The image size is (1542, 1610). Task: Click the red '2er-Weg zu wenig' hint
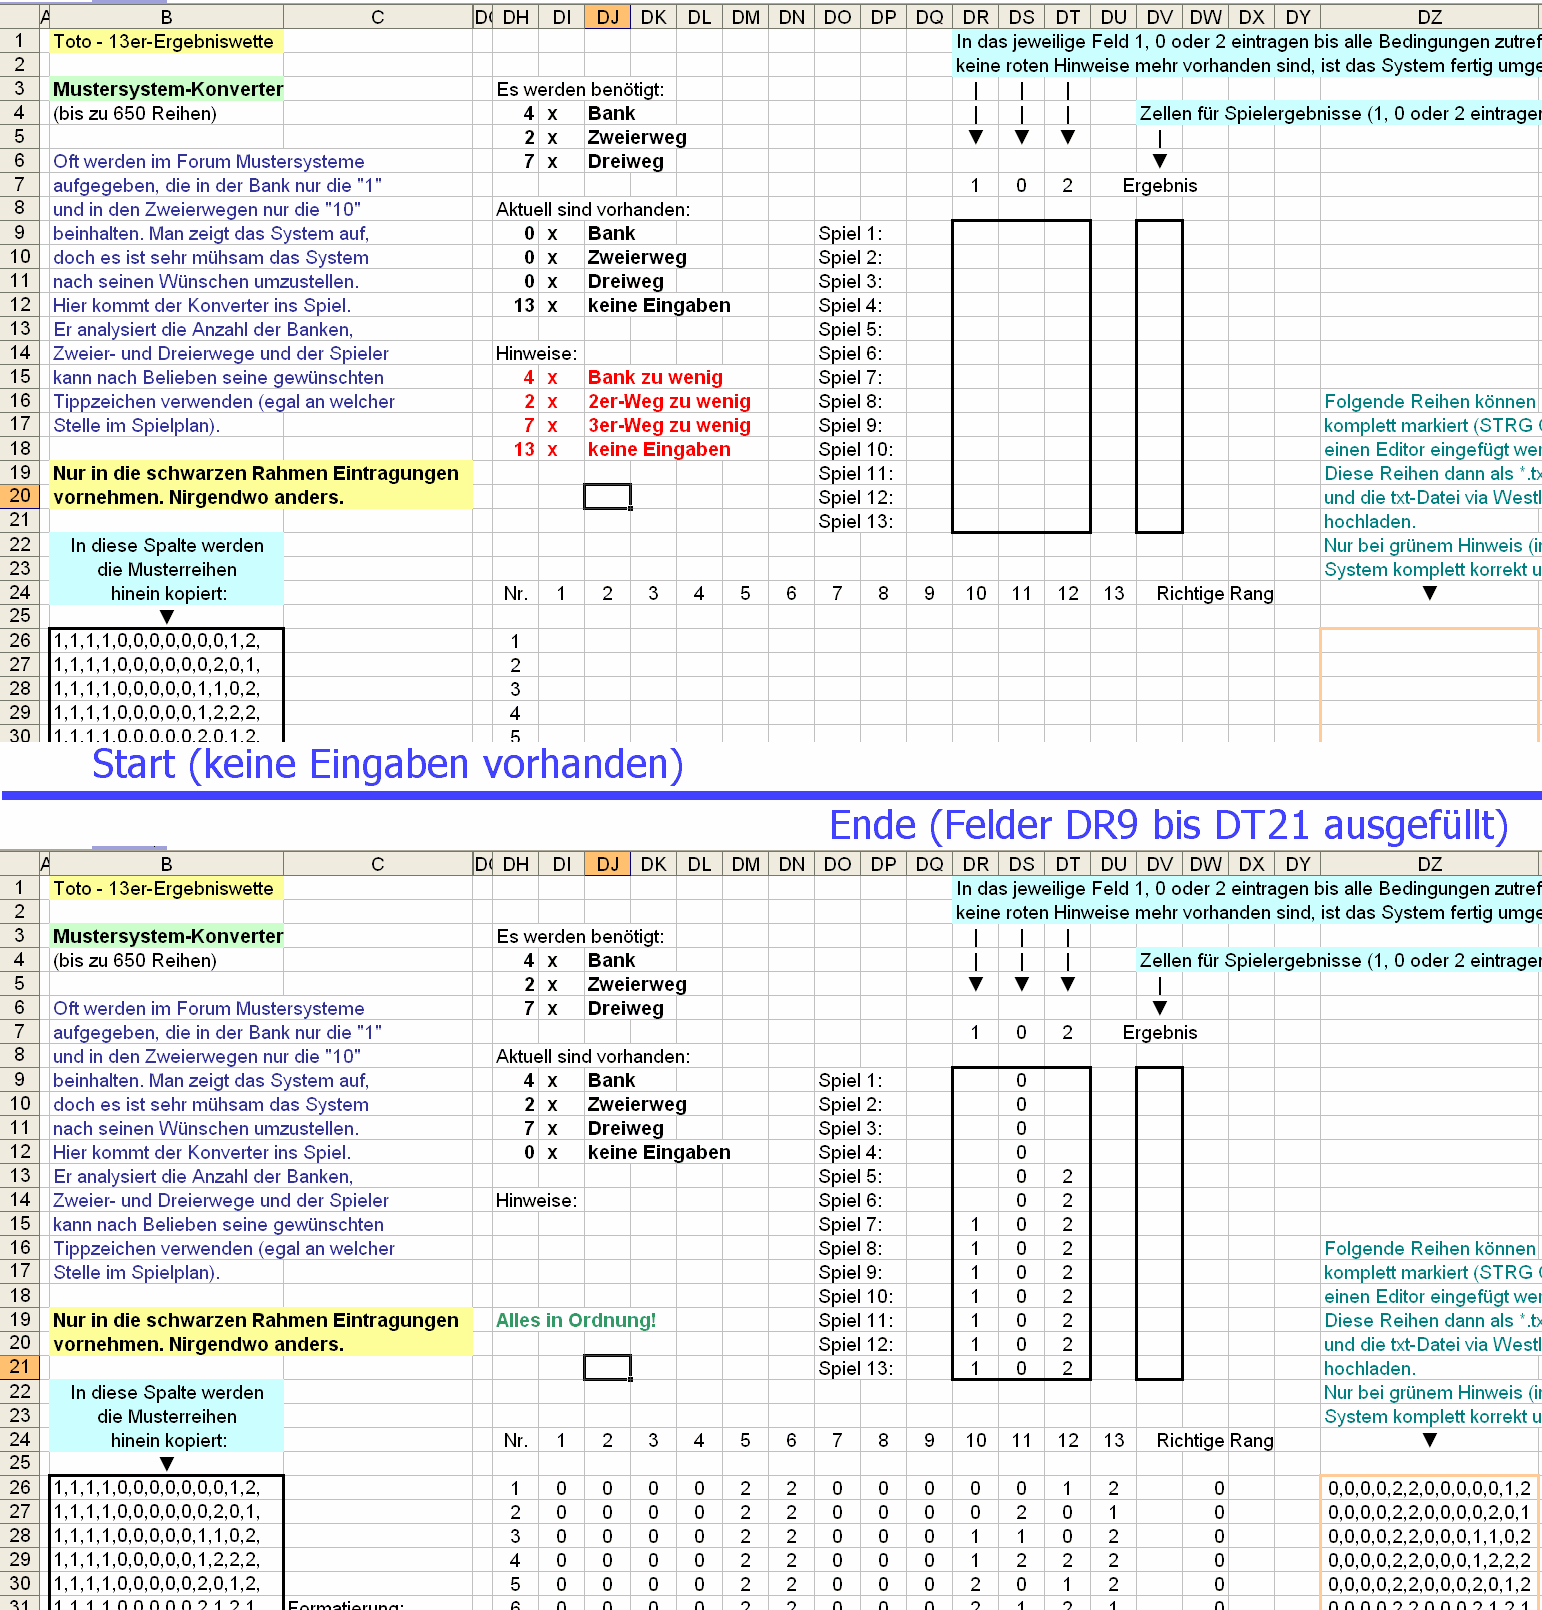click(x=669, y=401)
